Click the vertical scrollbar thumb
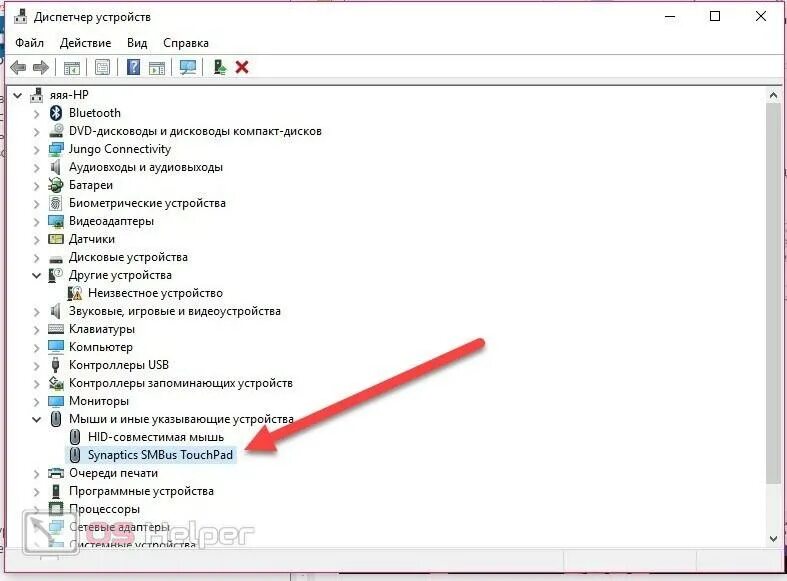Screen dimensions: 787x581 pyautogui.click(x=773, y=294)
